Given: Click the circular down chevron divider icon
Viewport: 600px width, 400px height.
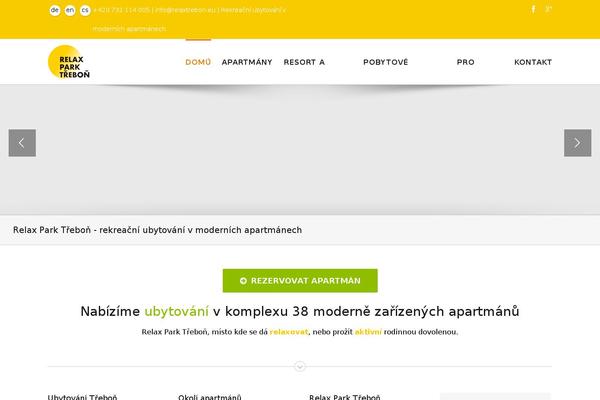Looking at the screenshot, I should [300, 366].
